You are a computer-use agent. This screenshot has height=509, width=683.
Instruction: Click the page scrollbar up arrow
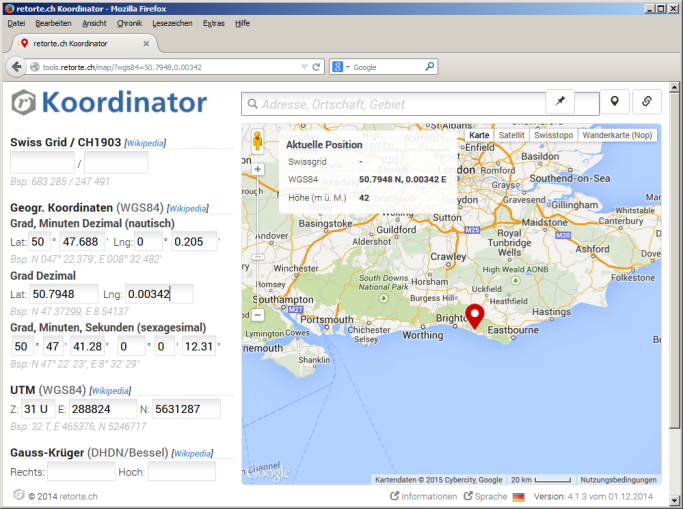(674, 87)
